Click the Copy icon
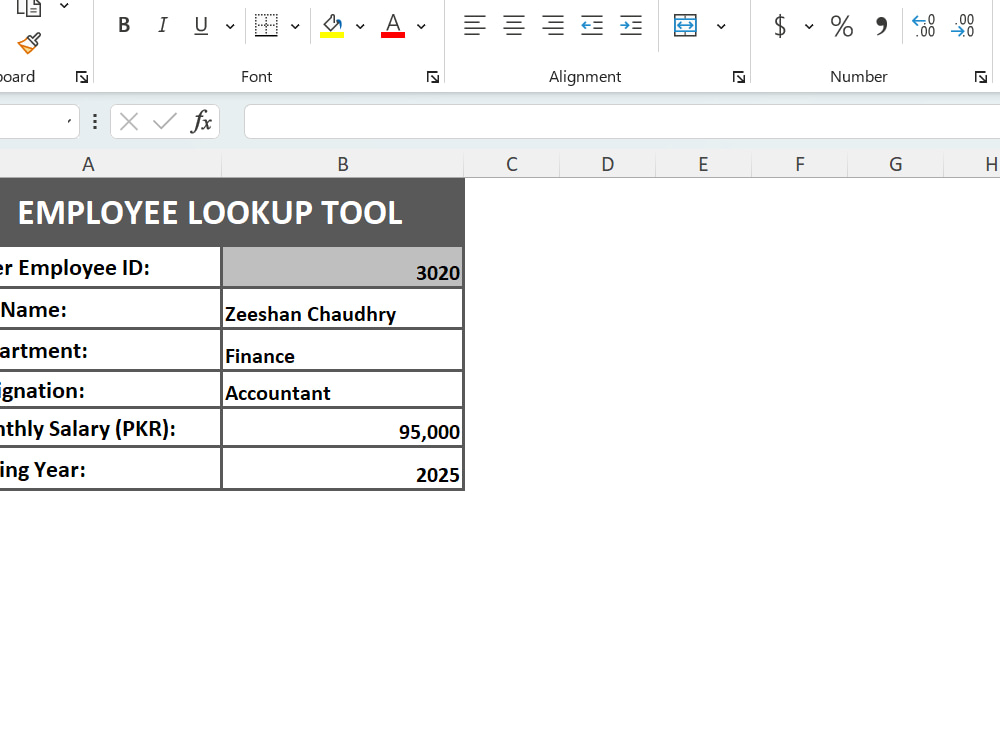Screen dimensions: 1000x750 [29, 7]
